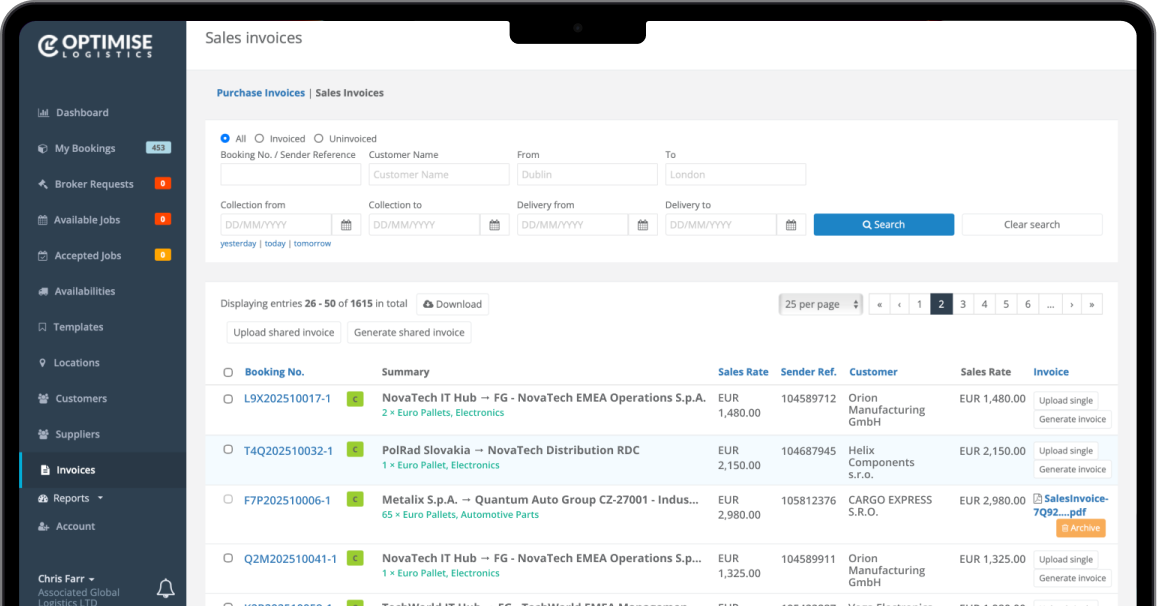The height and width of the screenshot is (606, 1157).
Task: Click green status badge for F7P202510006-1
Action: (354, 500)
